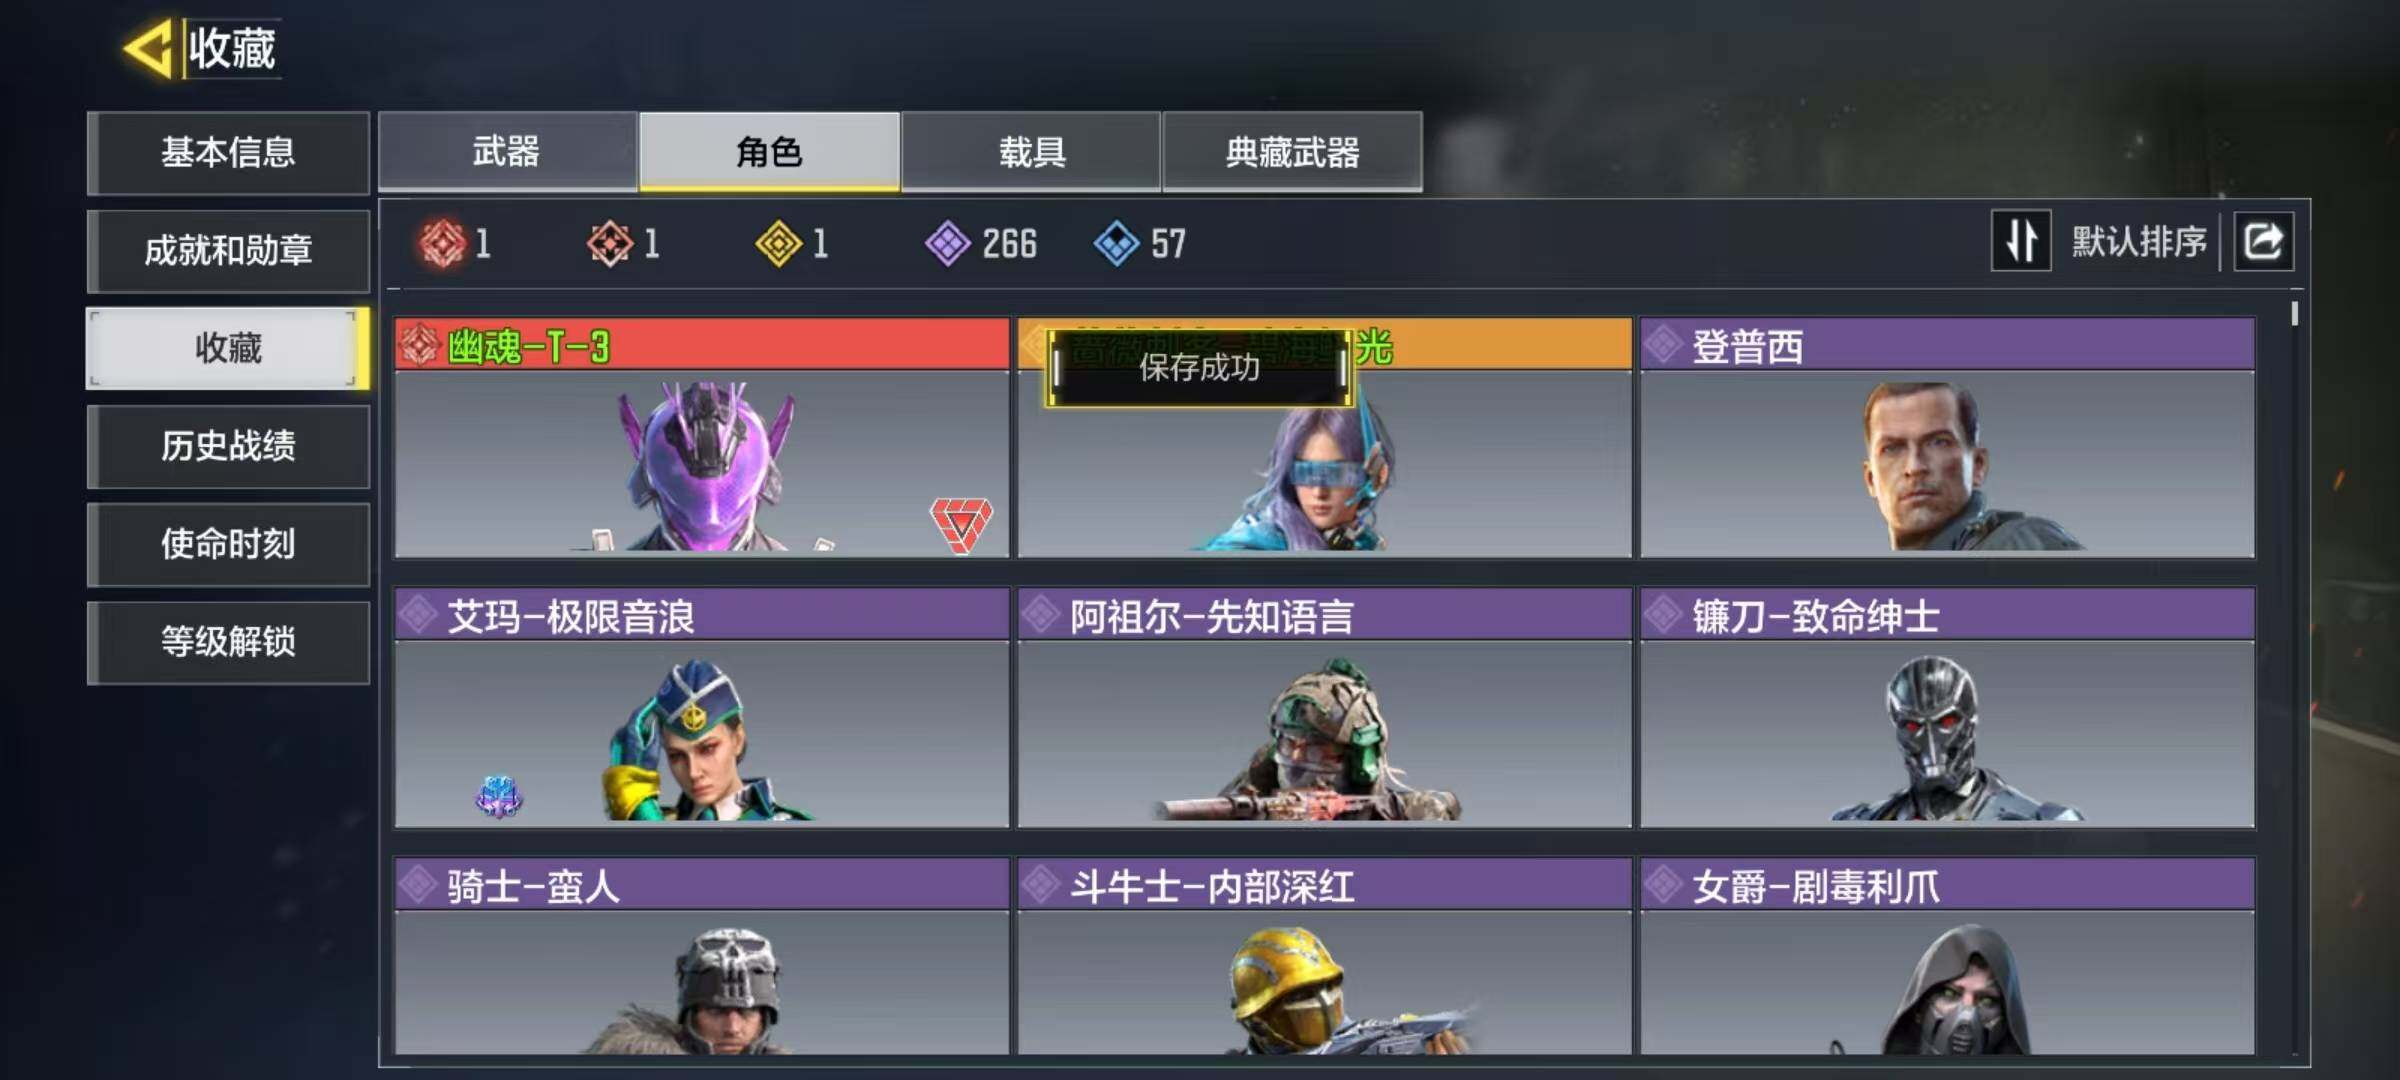Switch to the 载具 tab
2400x1080 pixels.
[x=1031, y=152]
